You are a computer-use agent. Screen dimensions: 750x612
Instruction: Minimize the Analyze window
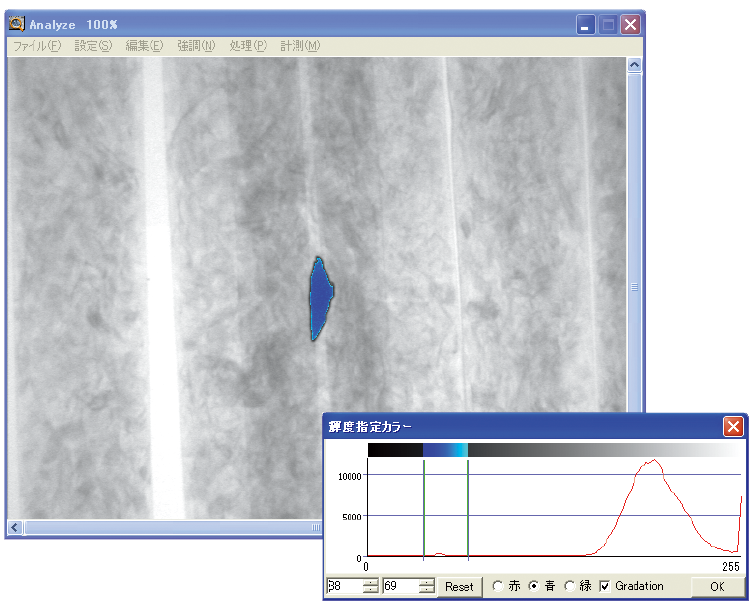586,25
